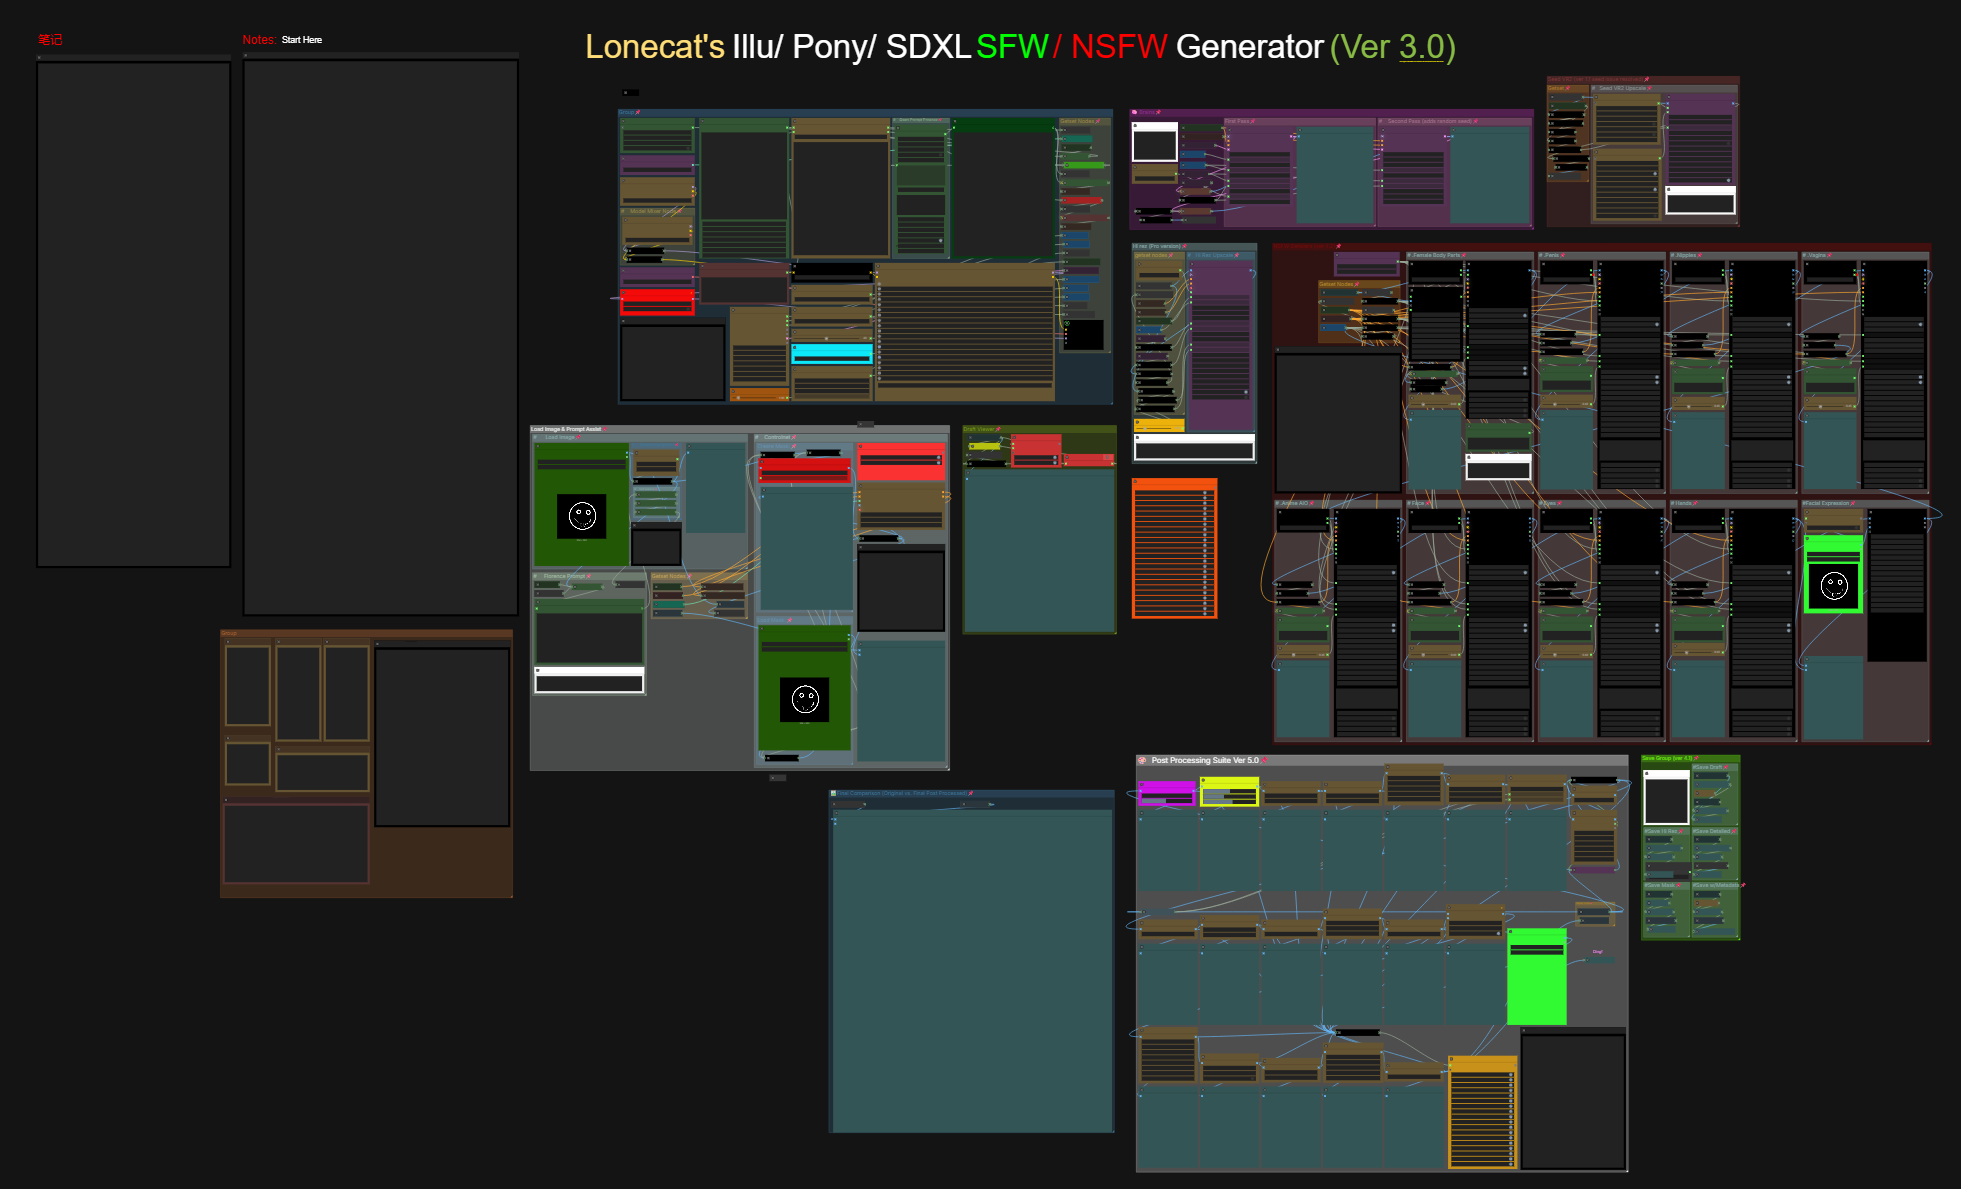
Task: Click underlined 3.0 version text in title
Action: tap(1421, 47)
